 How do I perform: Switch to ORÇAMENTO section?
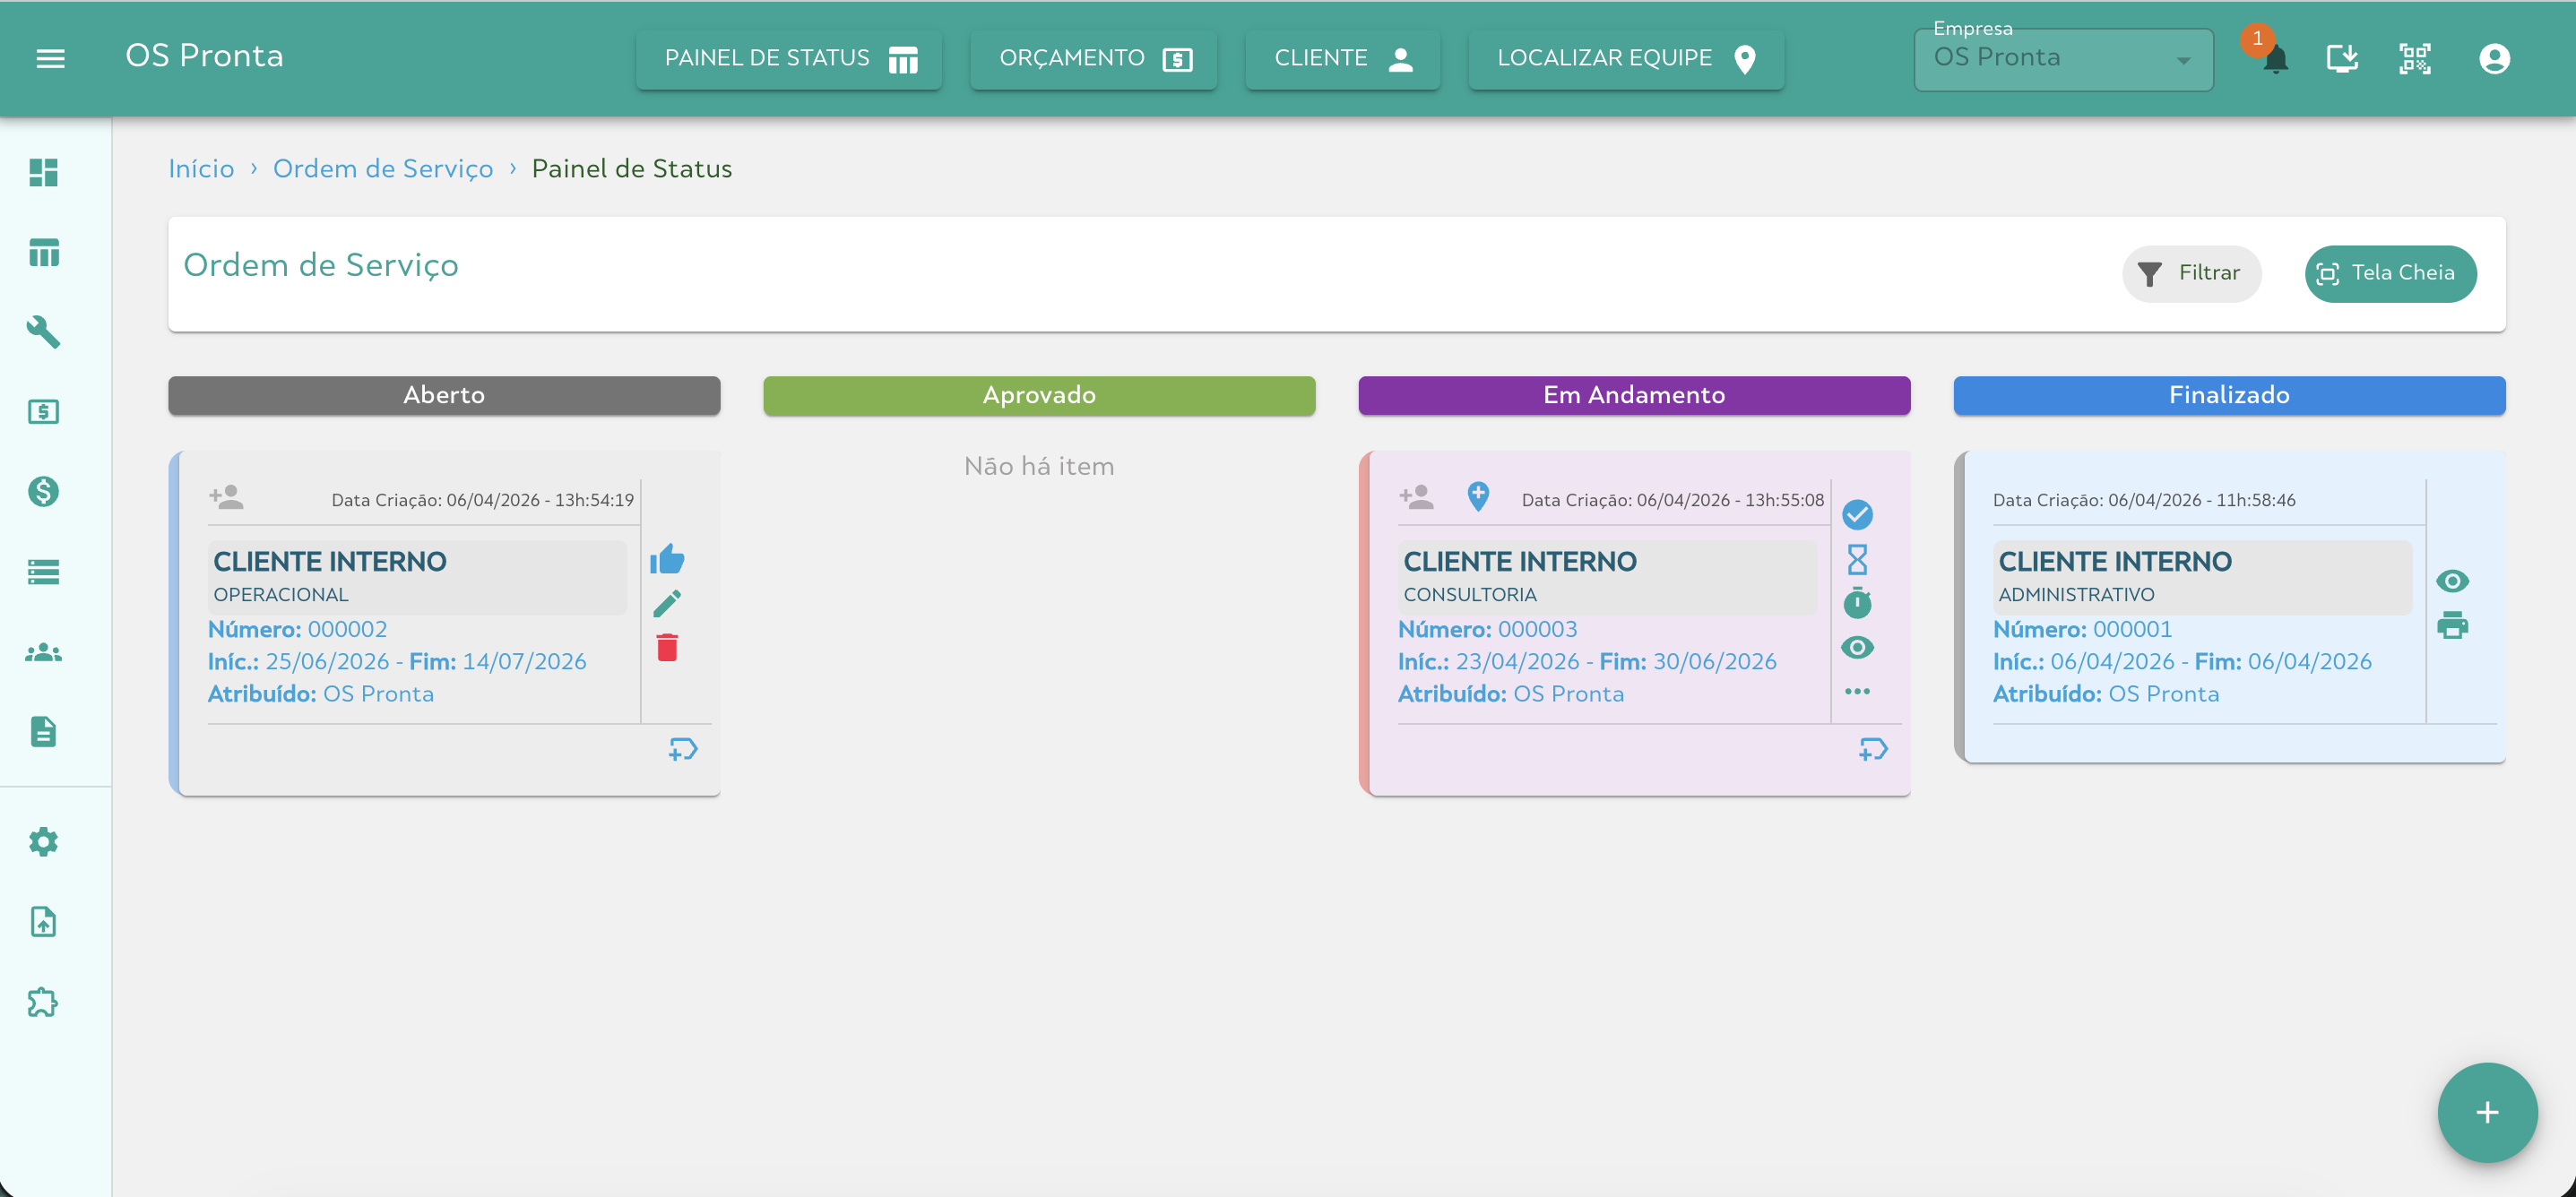click(x=1093, y=59)
